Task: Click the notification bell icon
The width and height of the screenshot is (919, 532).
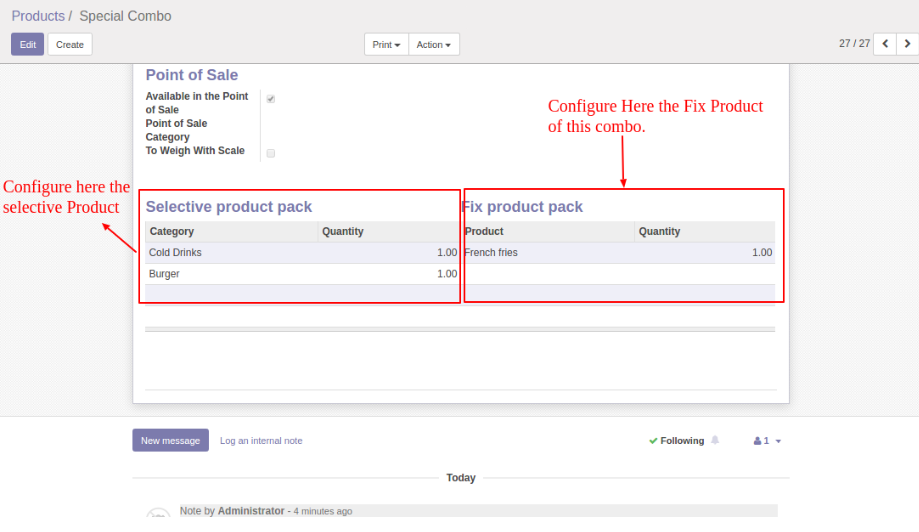Action: tap(715, 440)
